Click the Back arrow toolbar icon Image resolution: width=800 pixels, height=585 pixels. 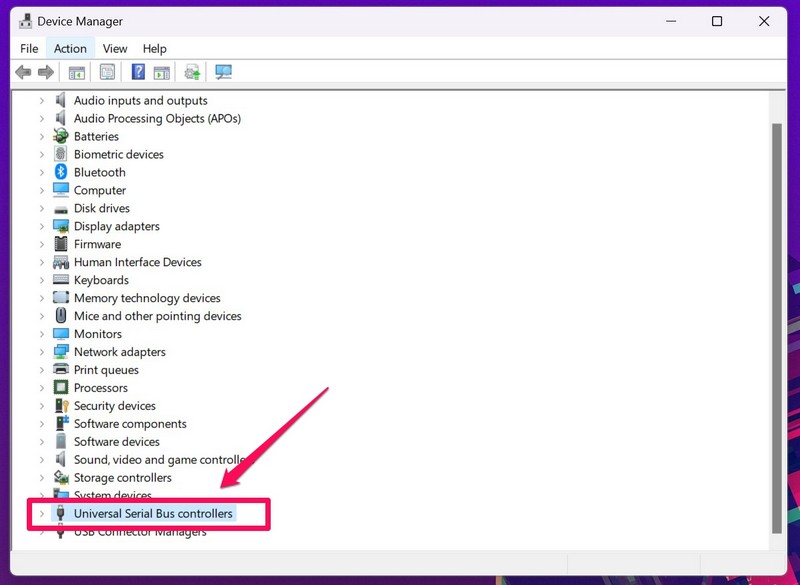pos(23,72)
